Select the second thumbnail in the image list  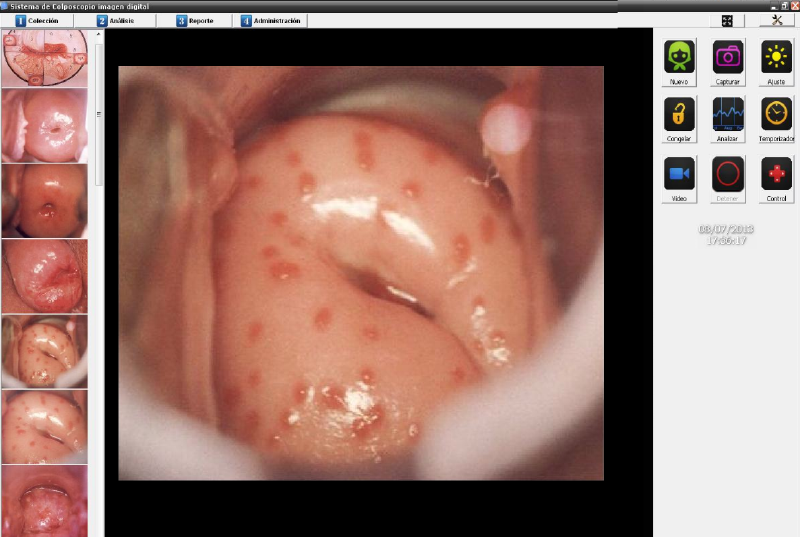[45, 124]
